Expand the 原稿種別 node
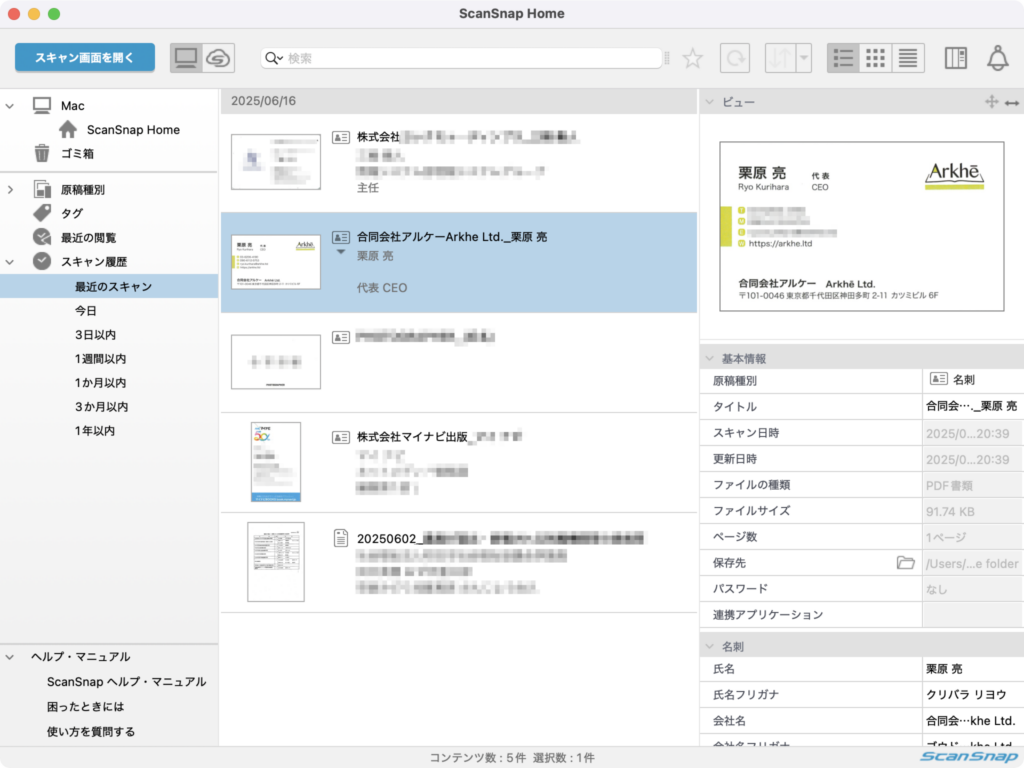Viewport: 1024px width, 768px height. tap(10, 190)
